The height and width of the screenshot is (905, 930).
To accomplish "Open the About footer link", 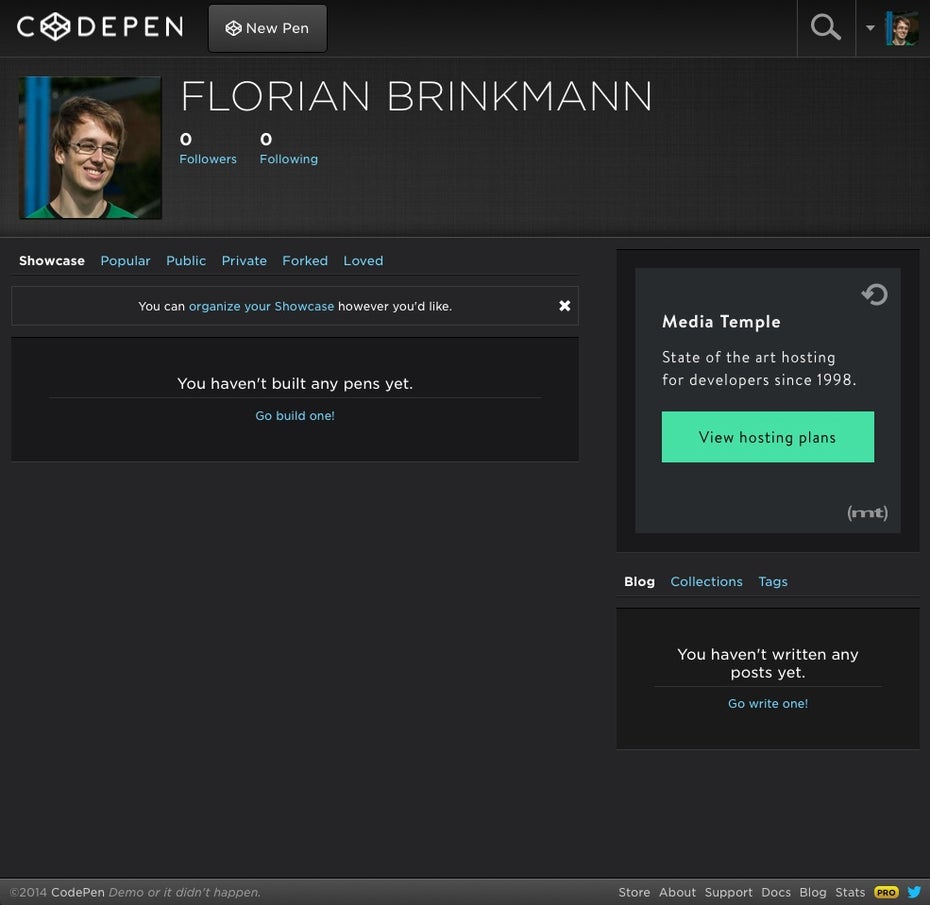I will pyautogui.click(x=677, y=892).
